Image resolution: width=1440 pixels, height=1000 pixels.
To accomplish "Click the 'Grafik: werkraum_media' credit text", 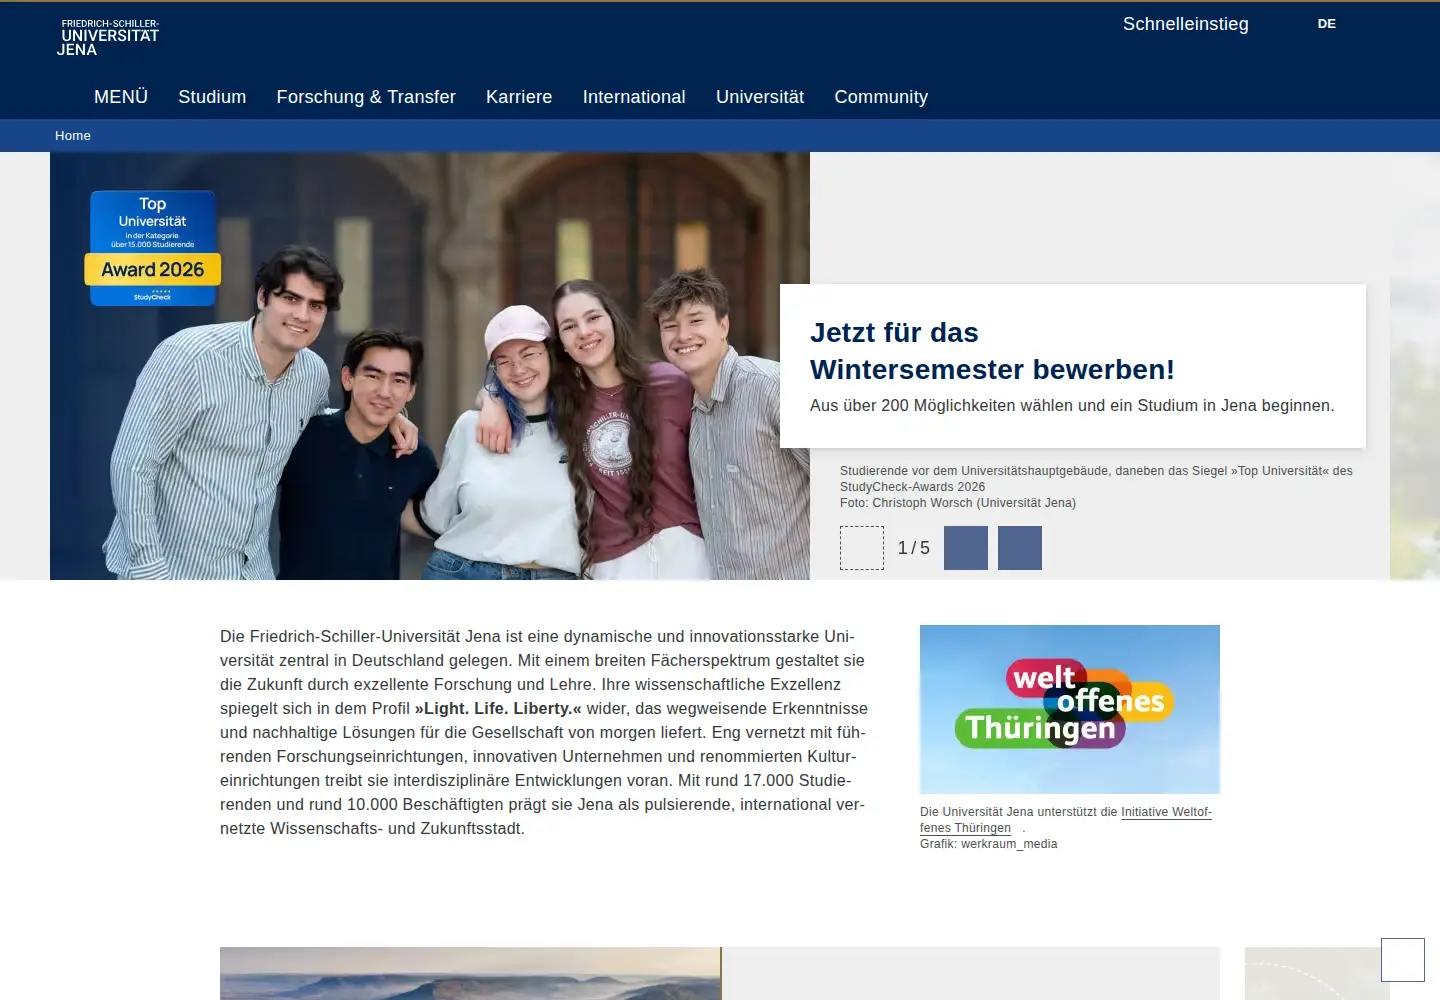I will (x=988, y=844).
